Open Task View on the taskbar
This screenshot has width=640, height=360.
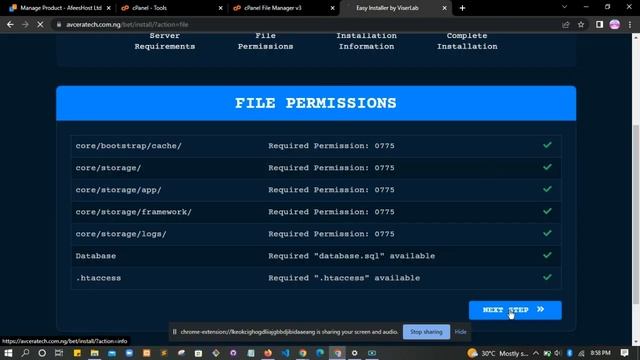59,353
